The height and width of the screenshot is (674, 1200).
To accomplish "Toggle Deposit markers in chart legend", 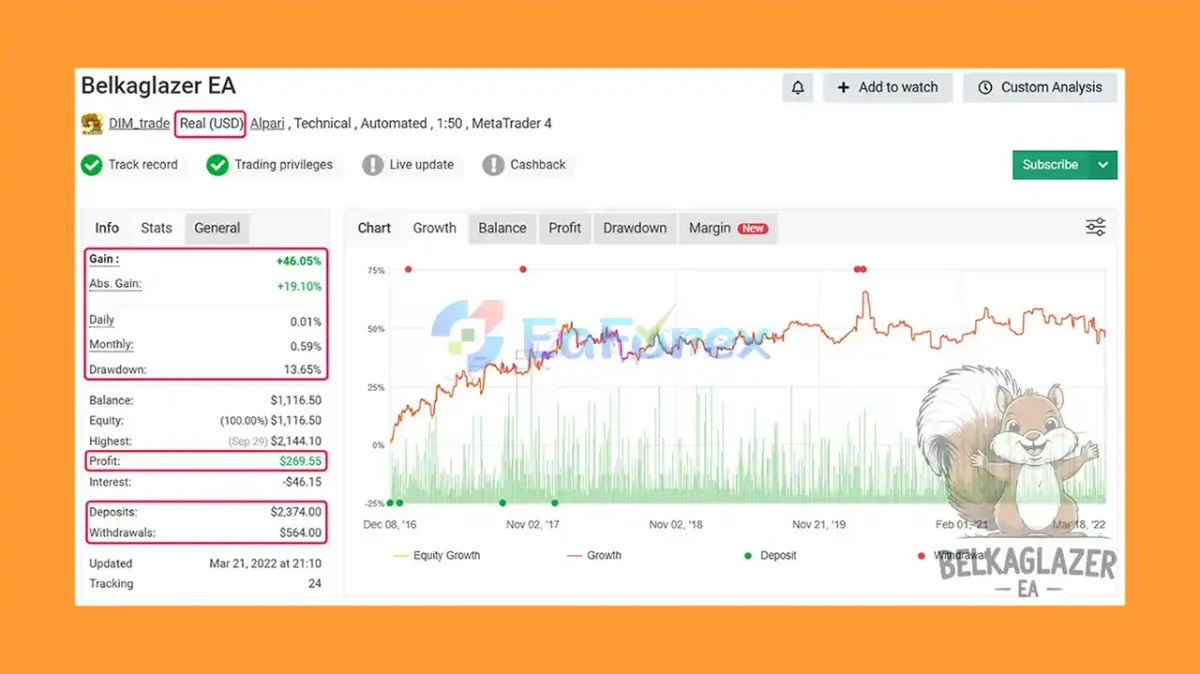I will [x=769, y=556].
